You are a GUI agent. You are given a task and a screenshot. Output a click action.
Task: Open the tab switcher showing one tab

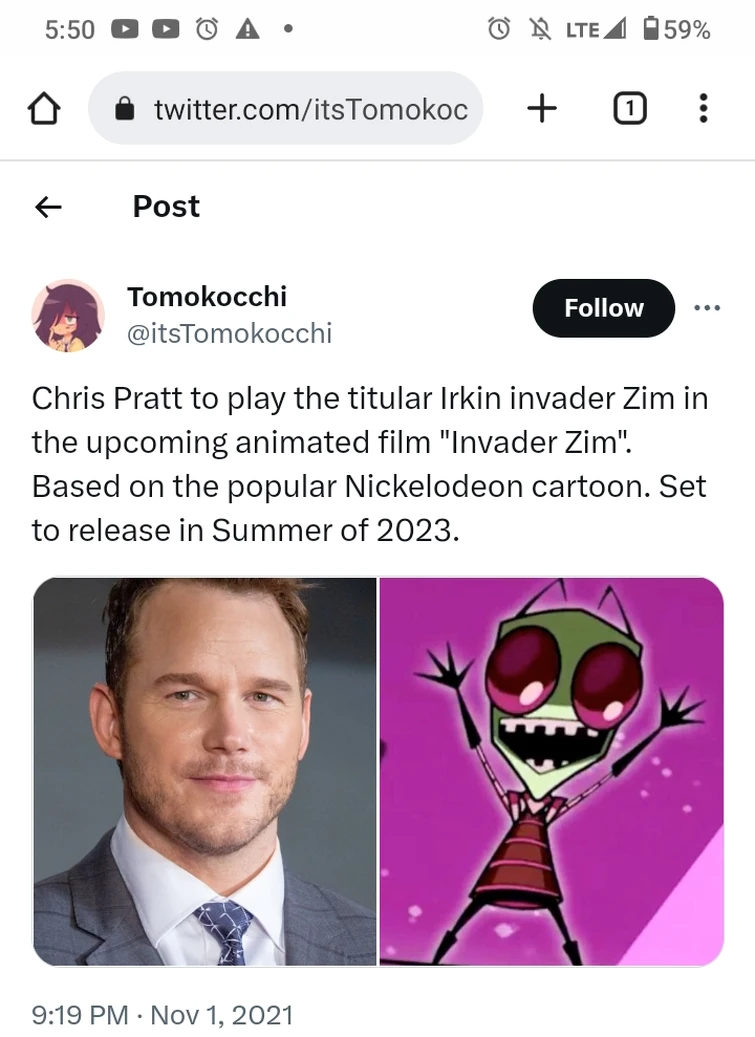click(629, 108)
